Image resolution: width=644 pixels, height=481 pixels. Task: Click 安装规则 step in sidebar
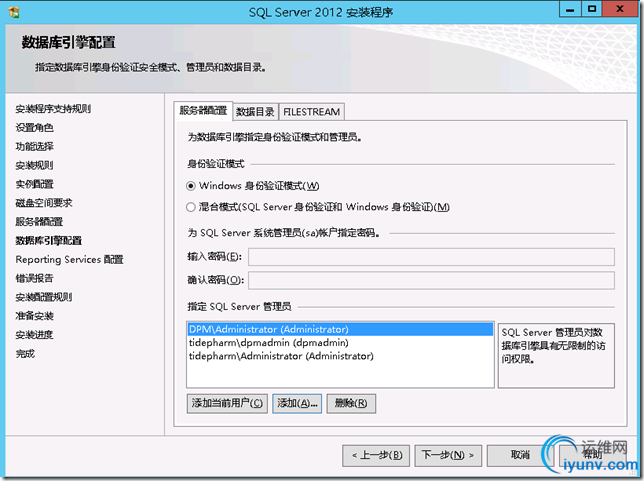tap(34, 166)
